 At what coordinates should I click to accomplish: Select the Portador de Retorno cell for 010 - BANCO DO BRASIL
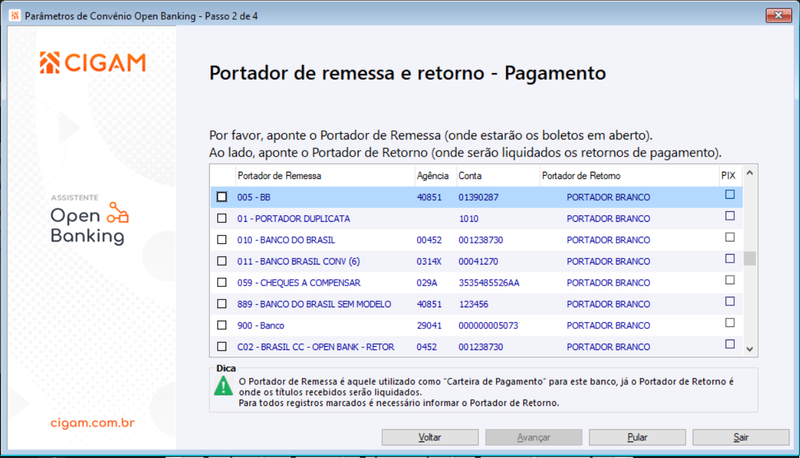coord(629,240)
